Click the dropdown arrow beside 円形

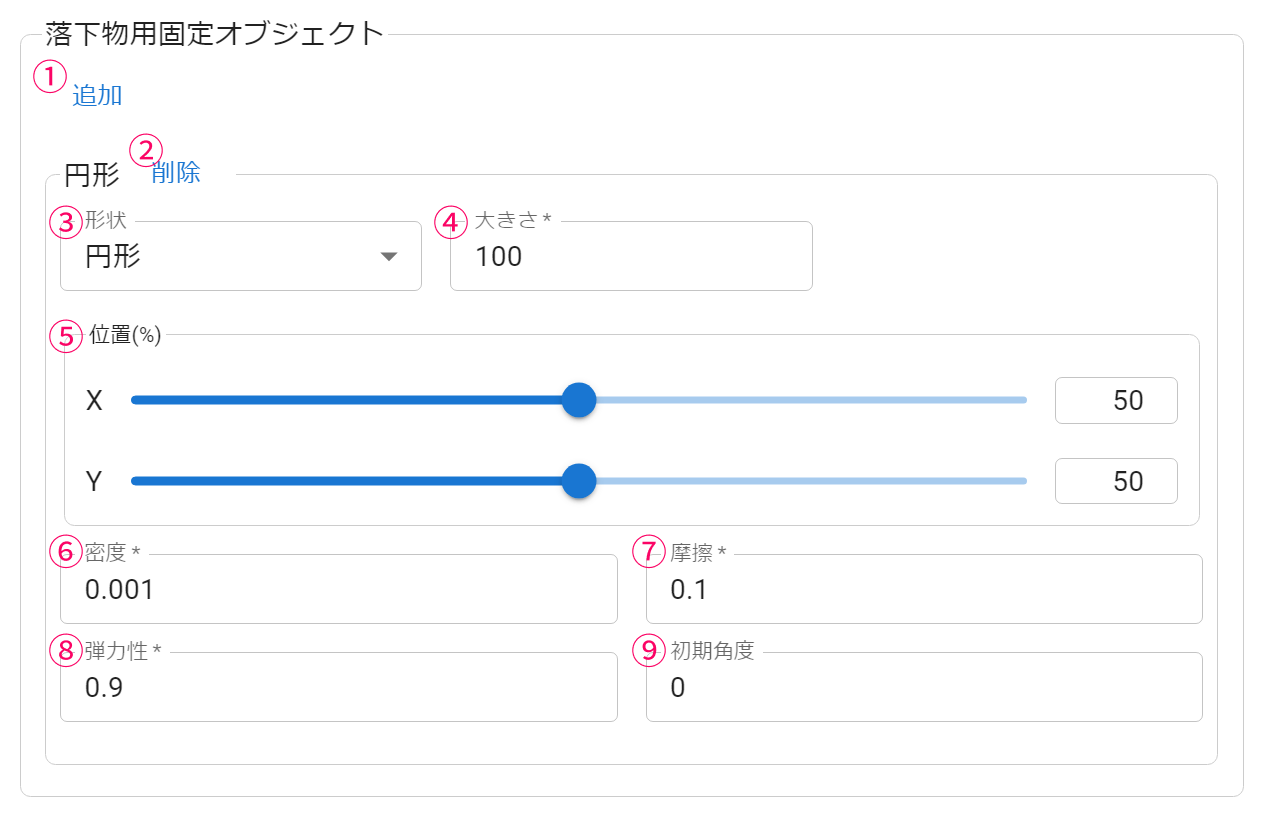(390, 257)
